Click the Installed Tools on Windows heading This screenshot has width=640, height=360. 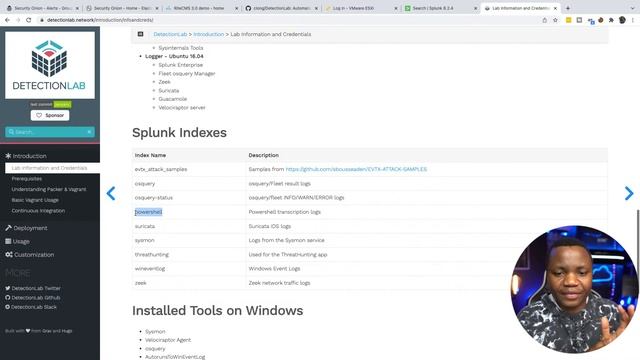[218, 311]
